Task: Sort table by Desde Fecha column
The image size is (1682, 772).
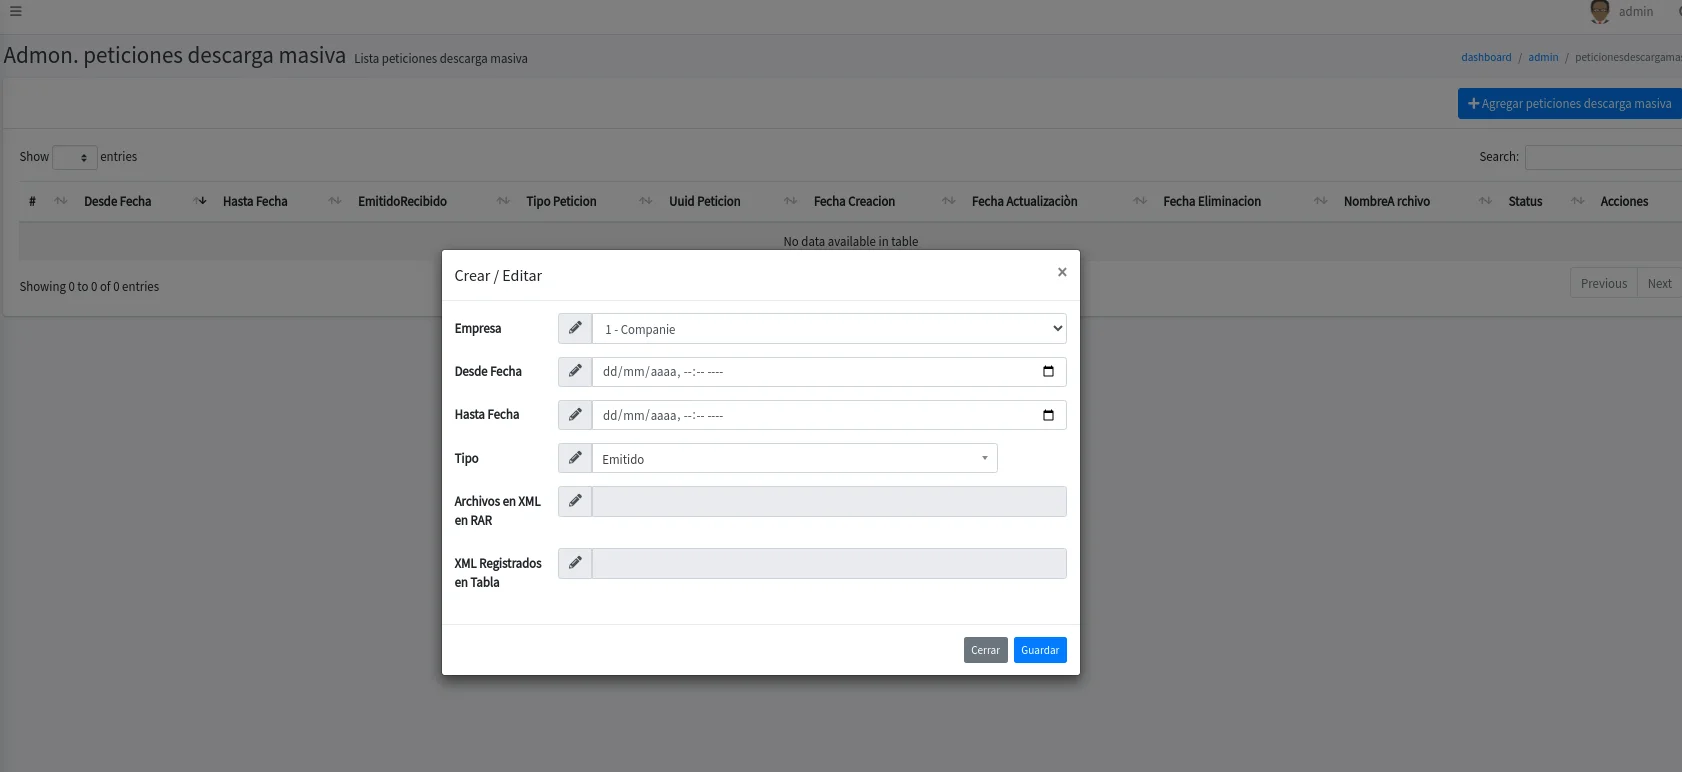Action: point(118,201)
